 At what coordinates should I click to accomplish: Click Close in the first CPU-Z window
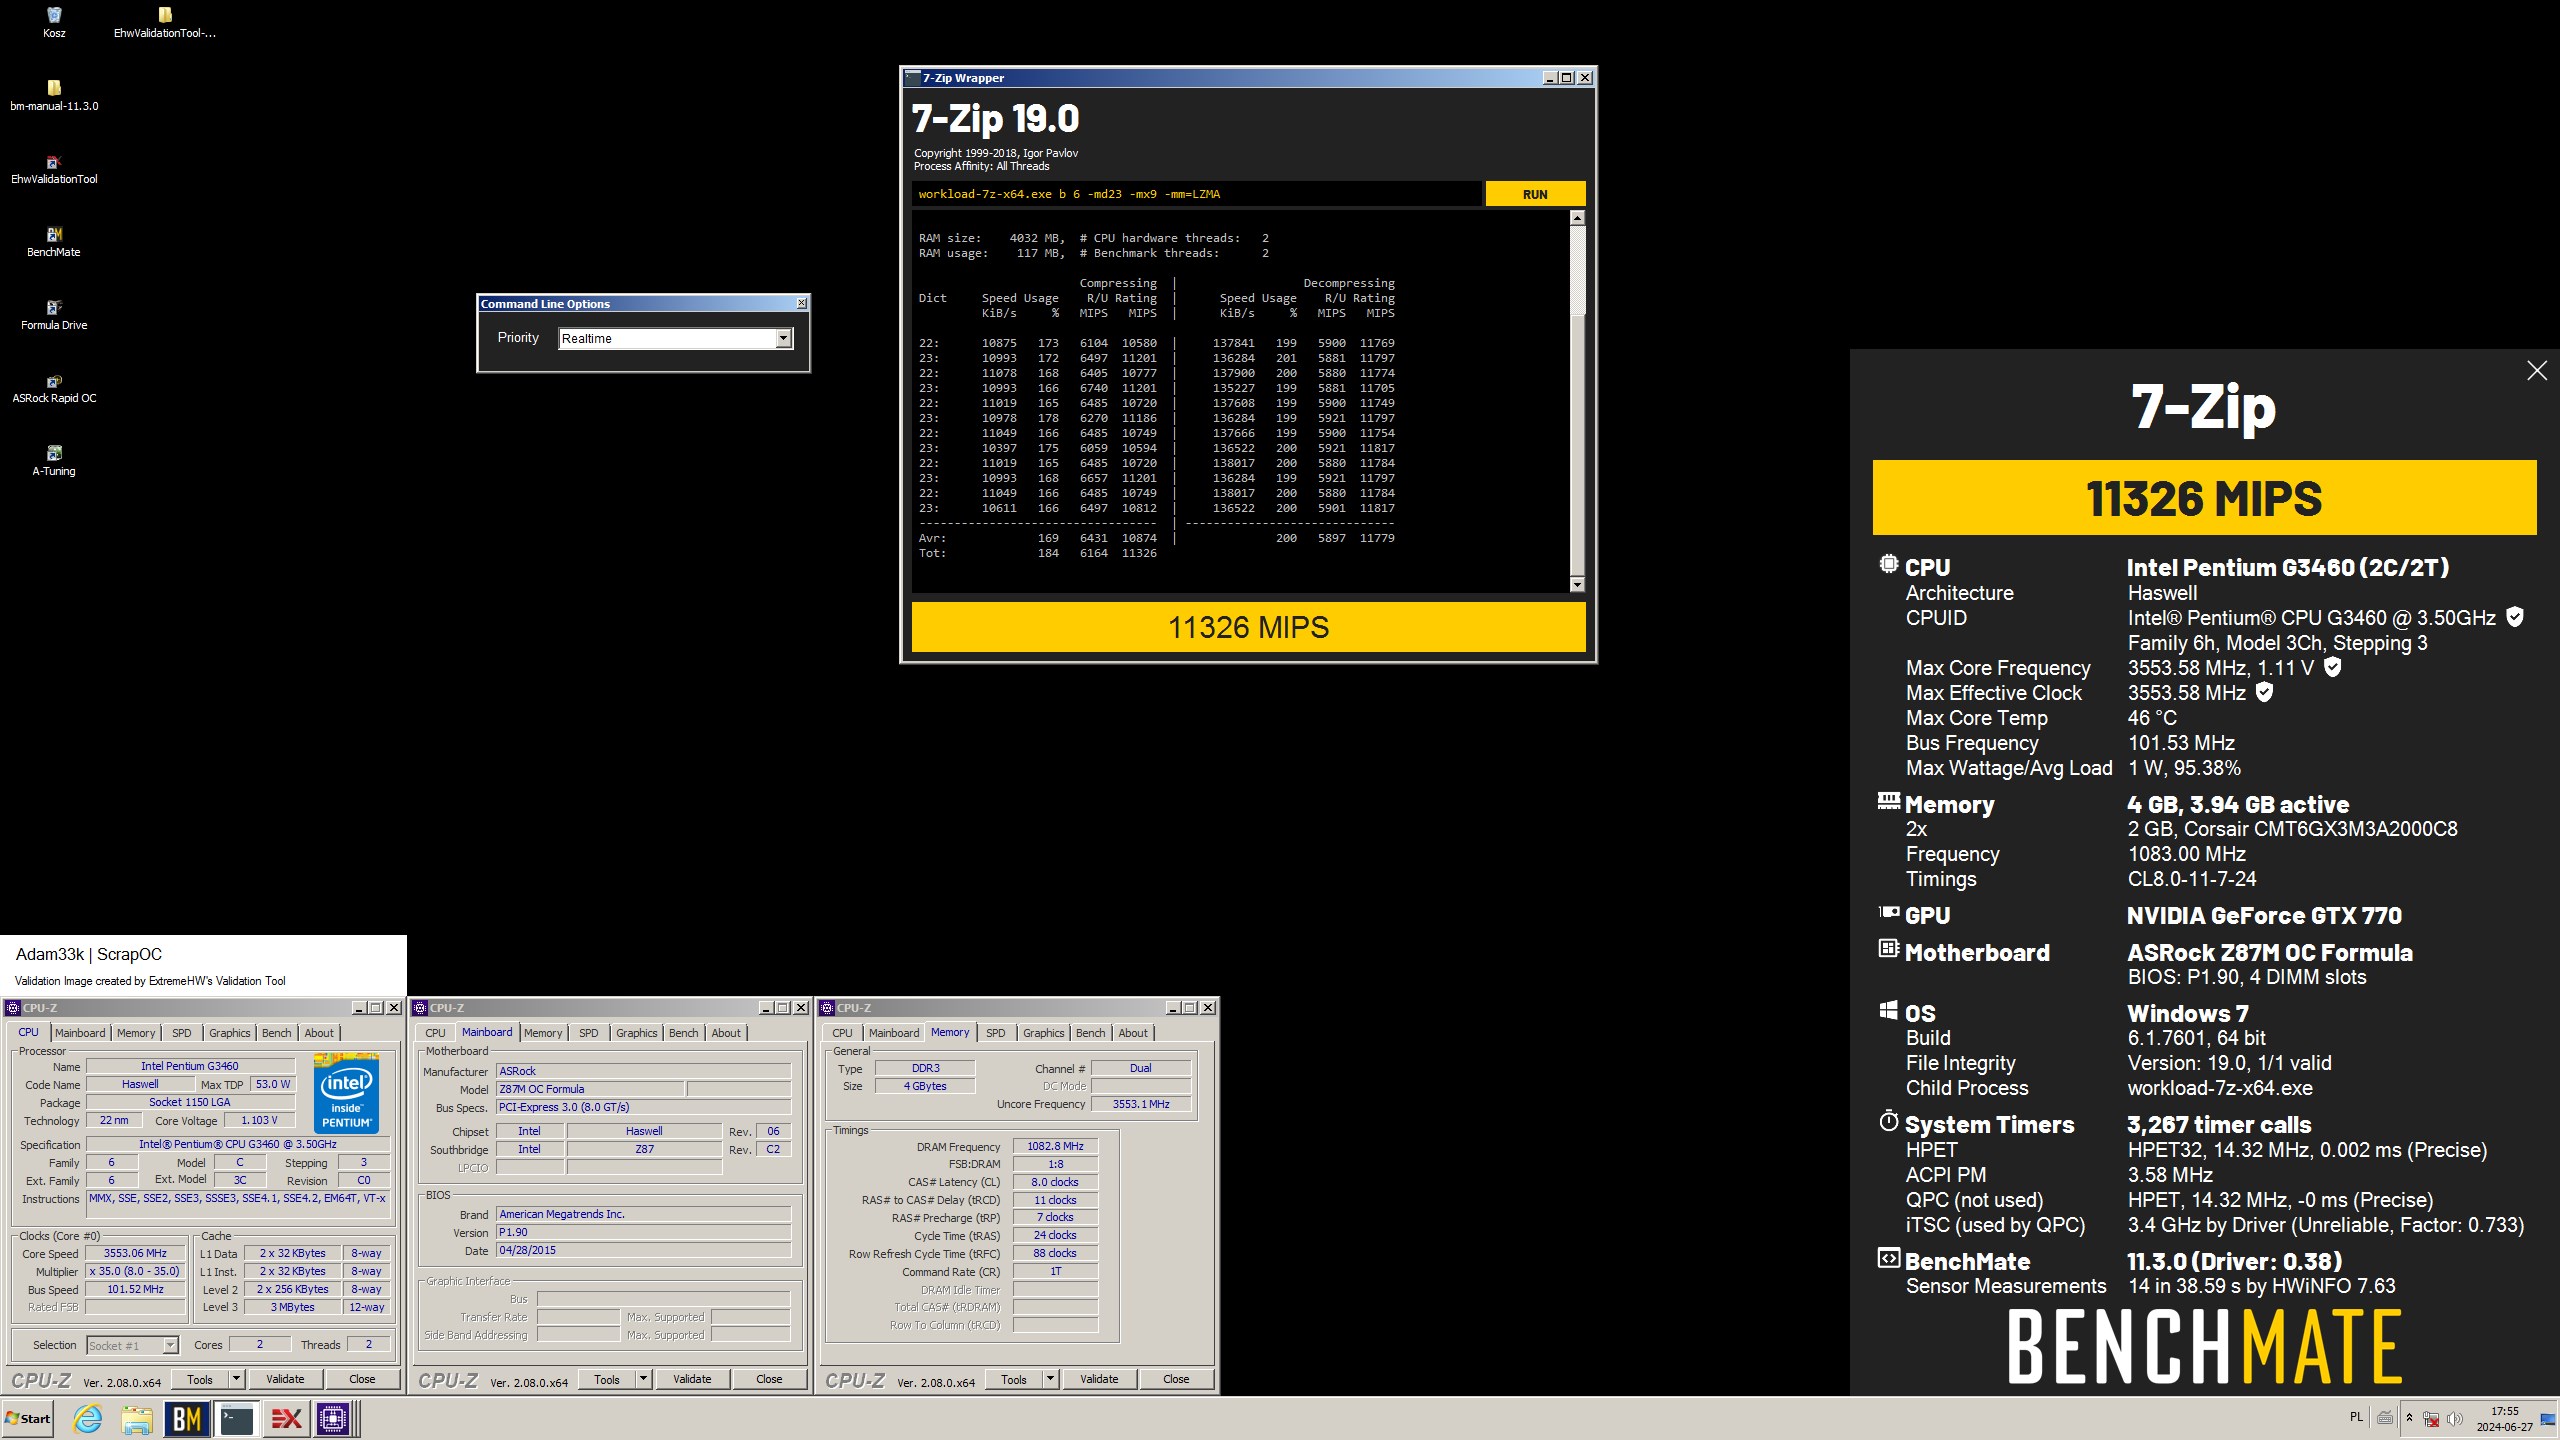(x=362, y=1379)
